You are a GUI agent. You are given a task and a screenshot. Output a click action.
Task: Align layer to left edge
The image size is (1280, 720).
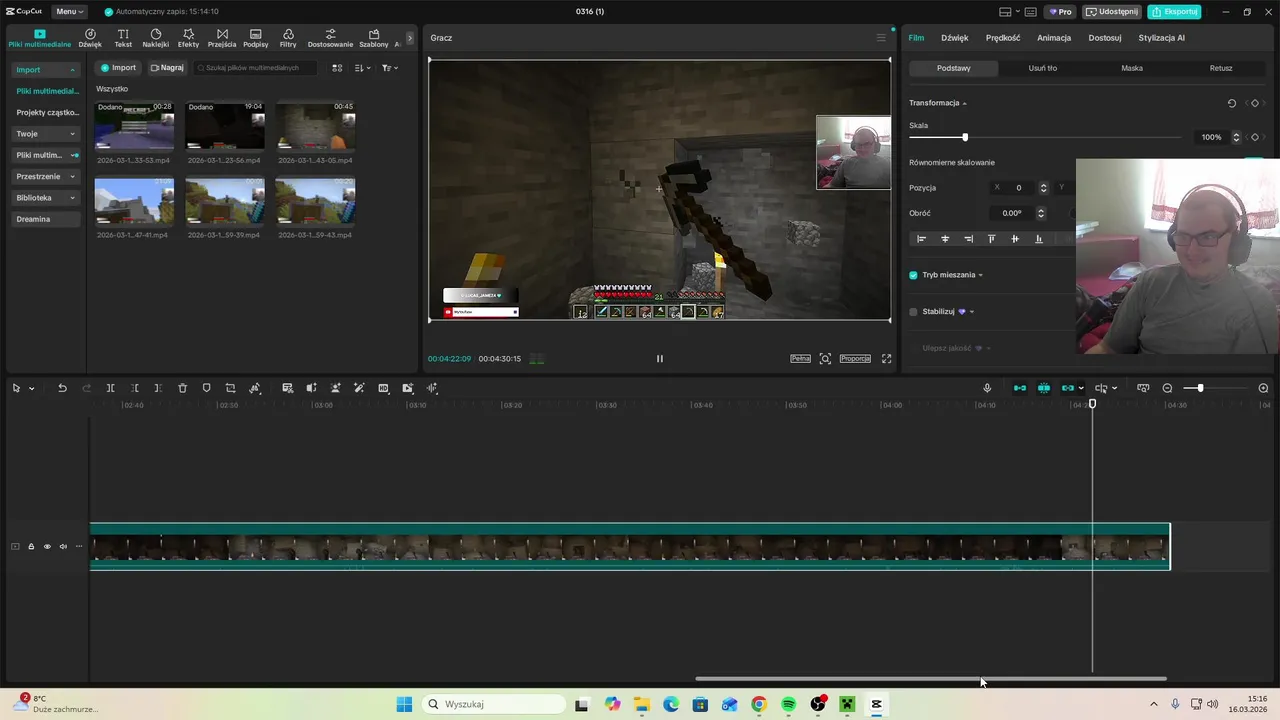921,239
